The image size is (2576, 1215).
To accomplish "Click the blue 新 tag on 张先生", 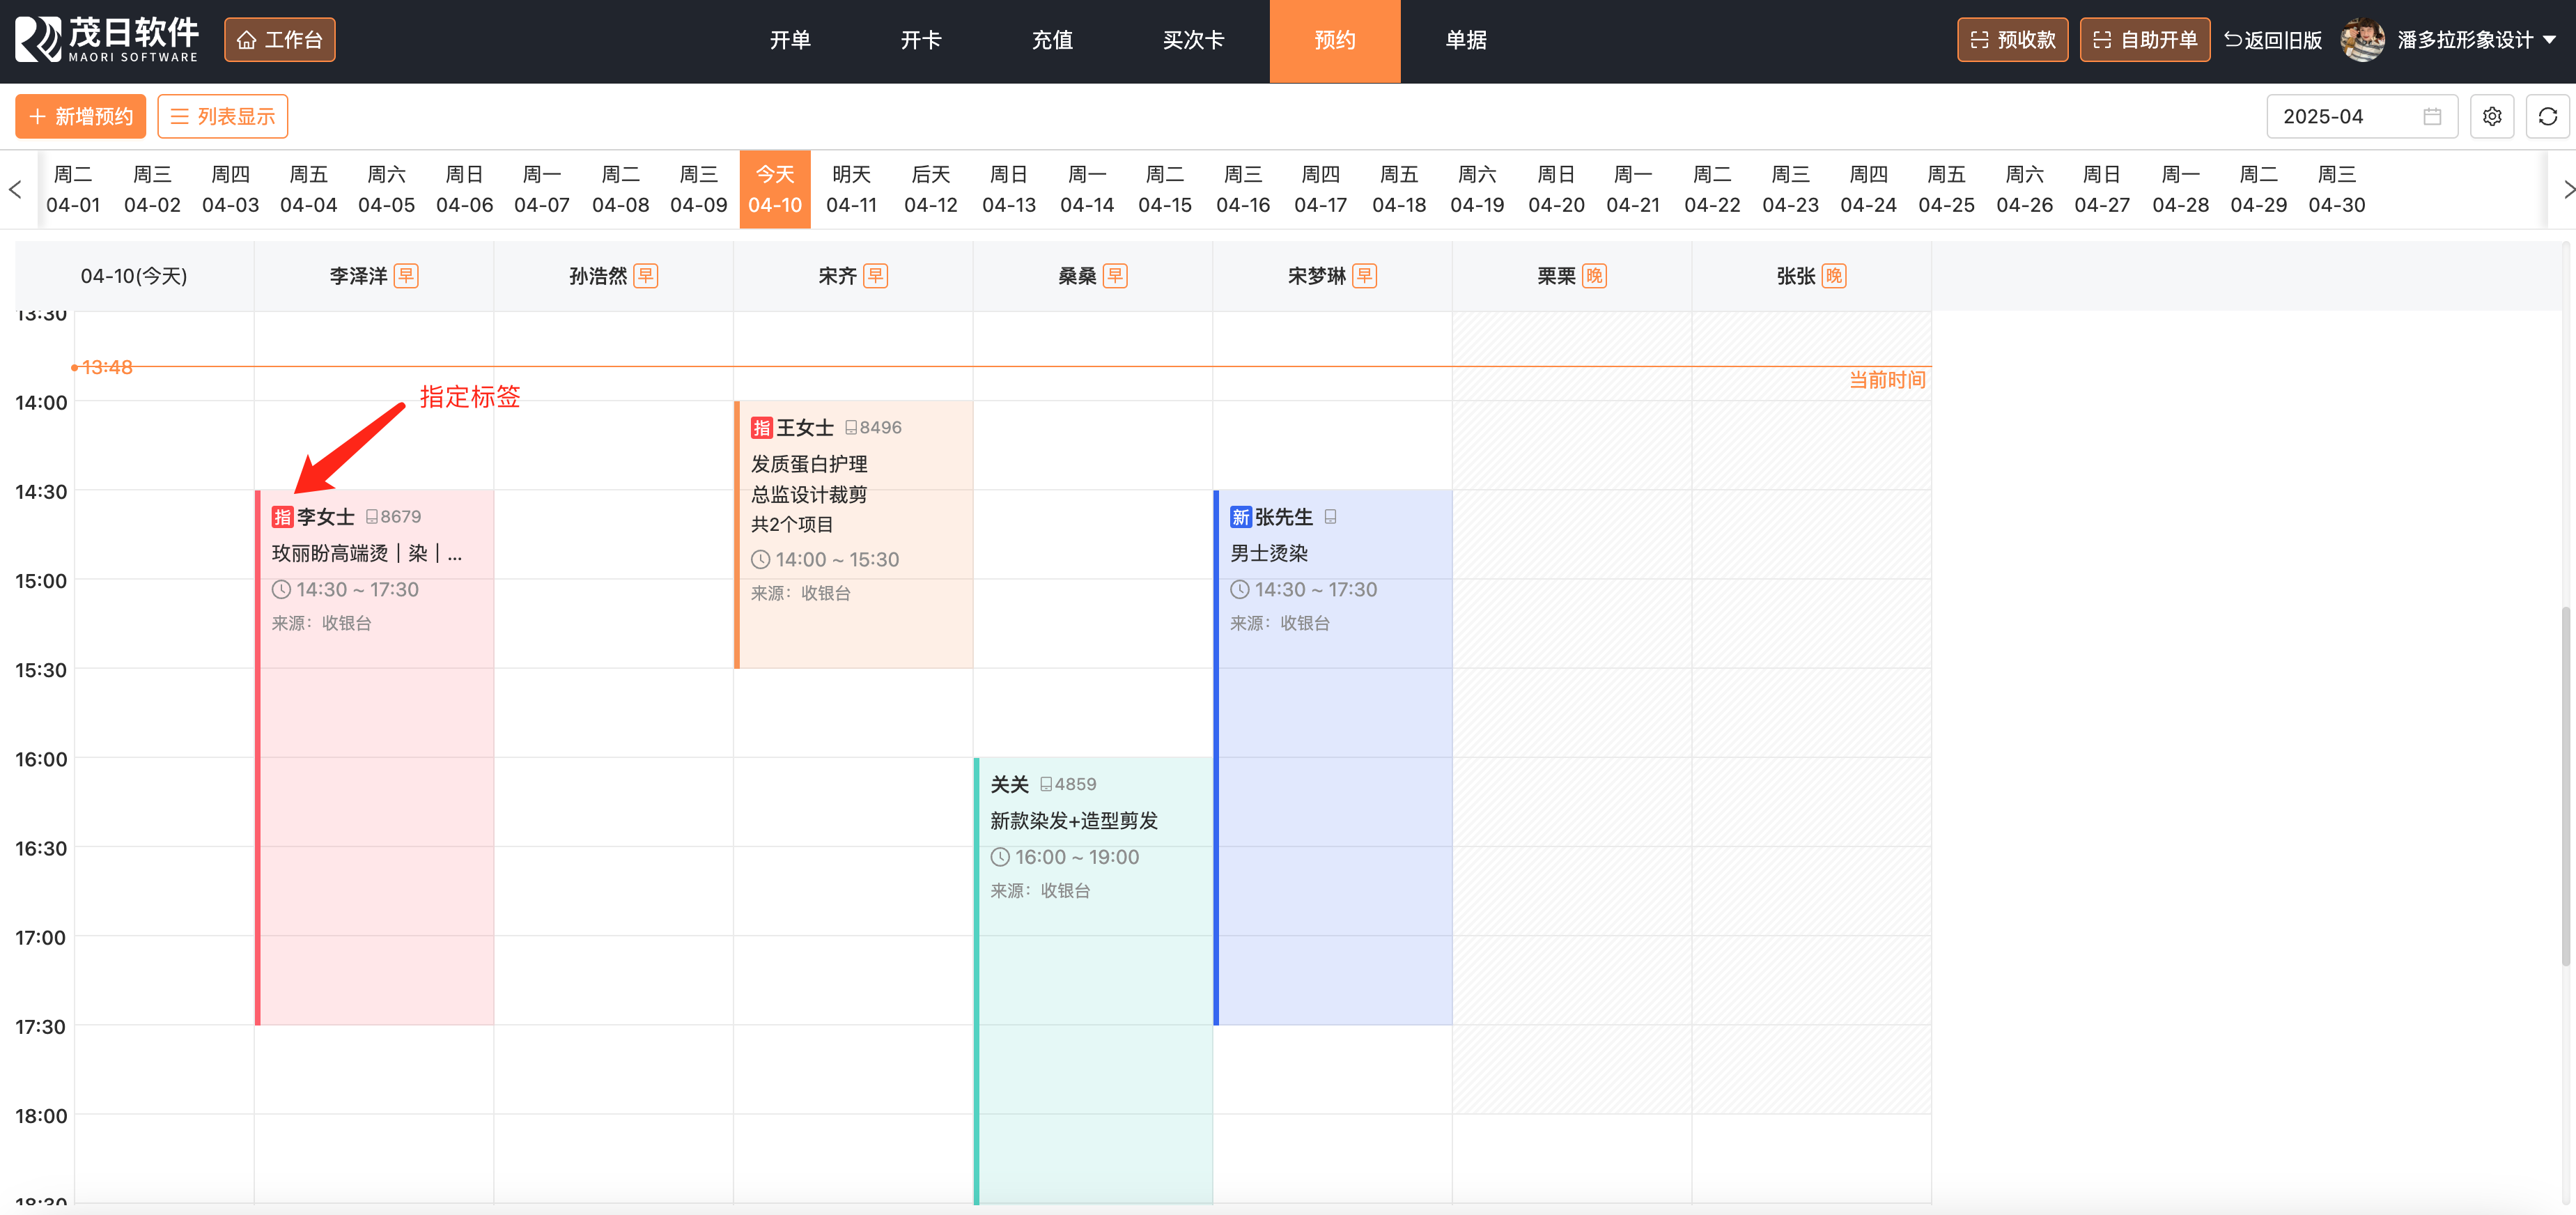I will pyautogui.click(x=1240, y=517).
